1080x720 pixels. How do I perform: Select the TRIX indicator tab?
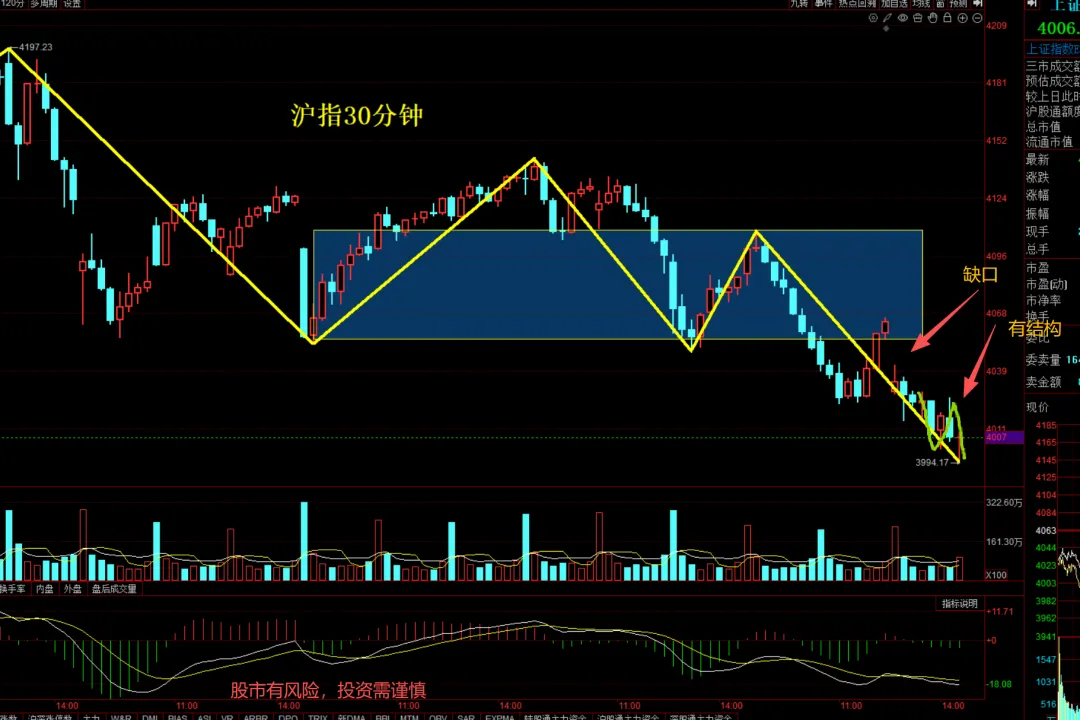[x=318, y=717]
